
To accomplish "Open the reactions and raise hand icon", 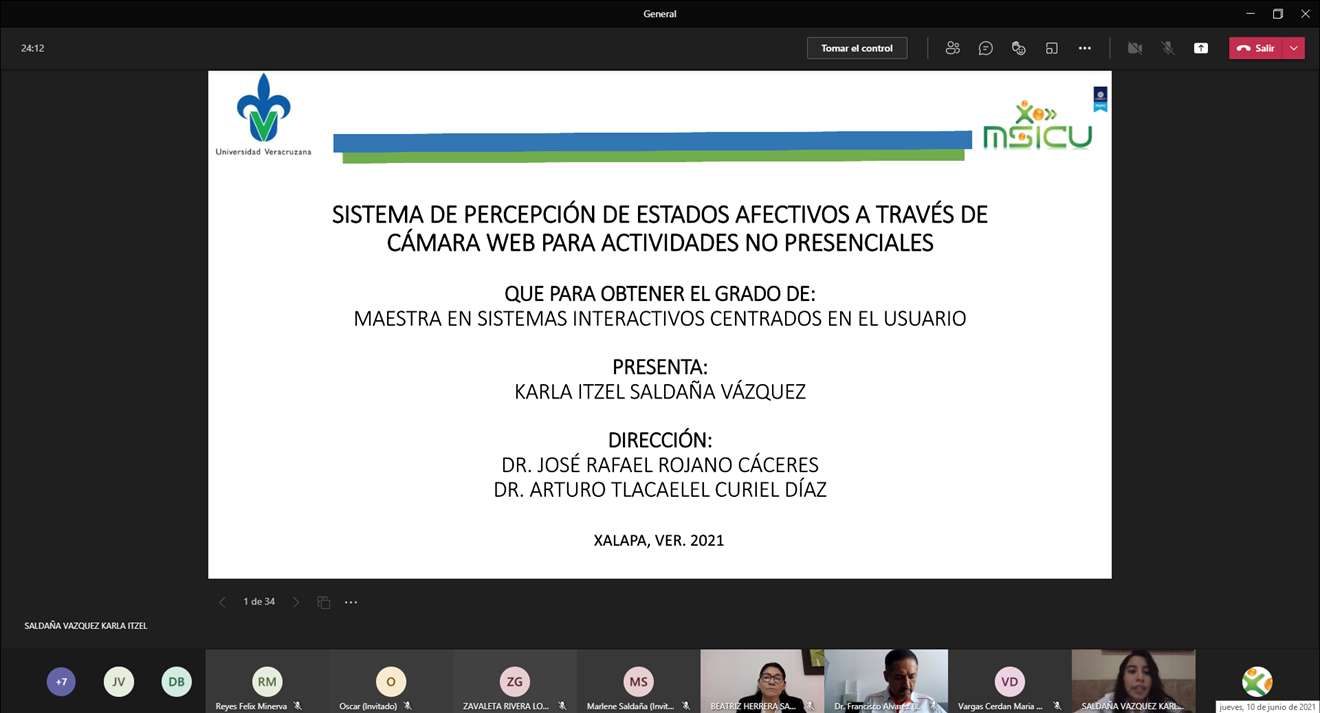I will [1018, 48].
